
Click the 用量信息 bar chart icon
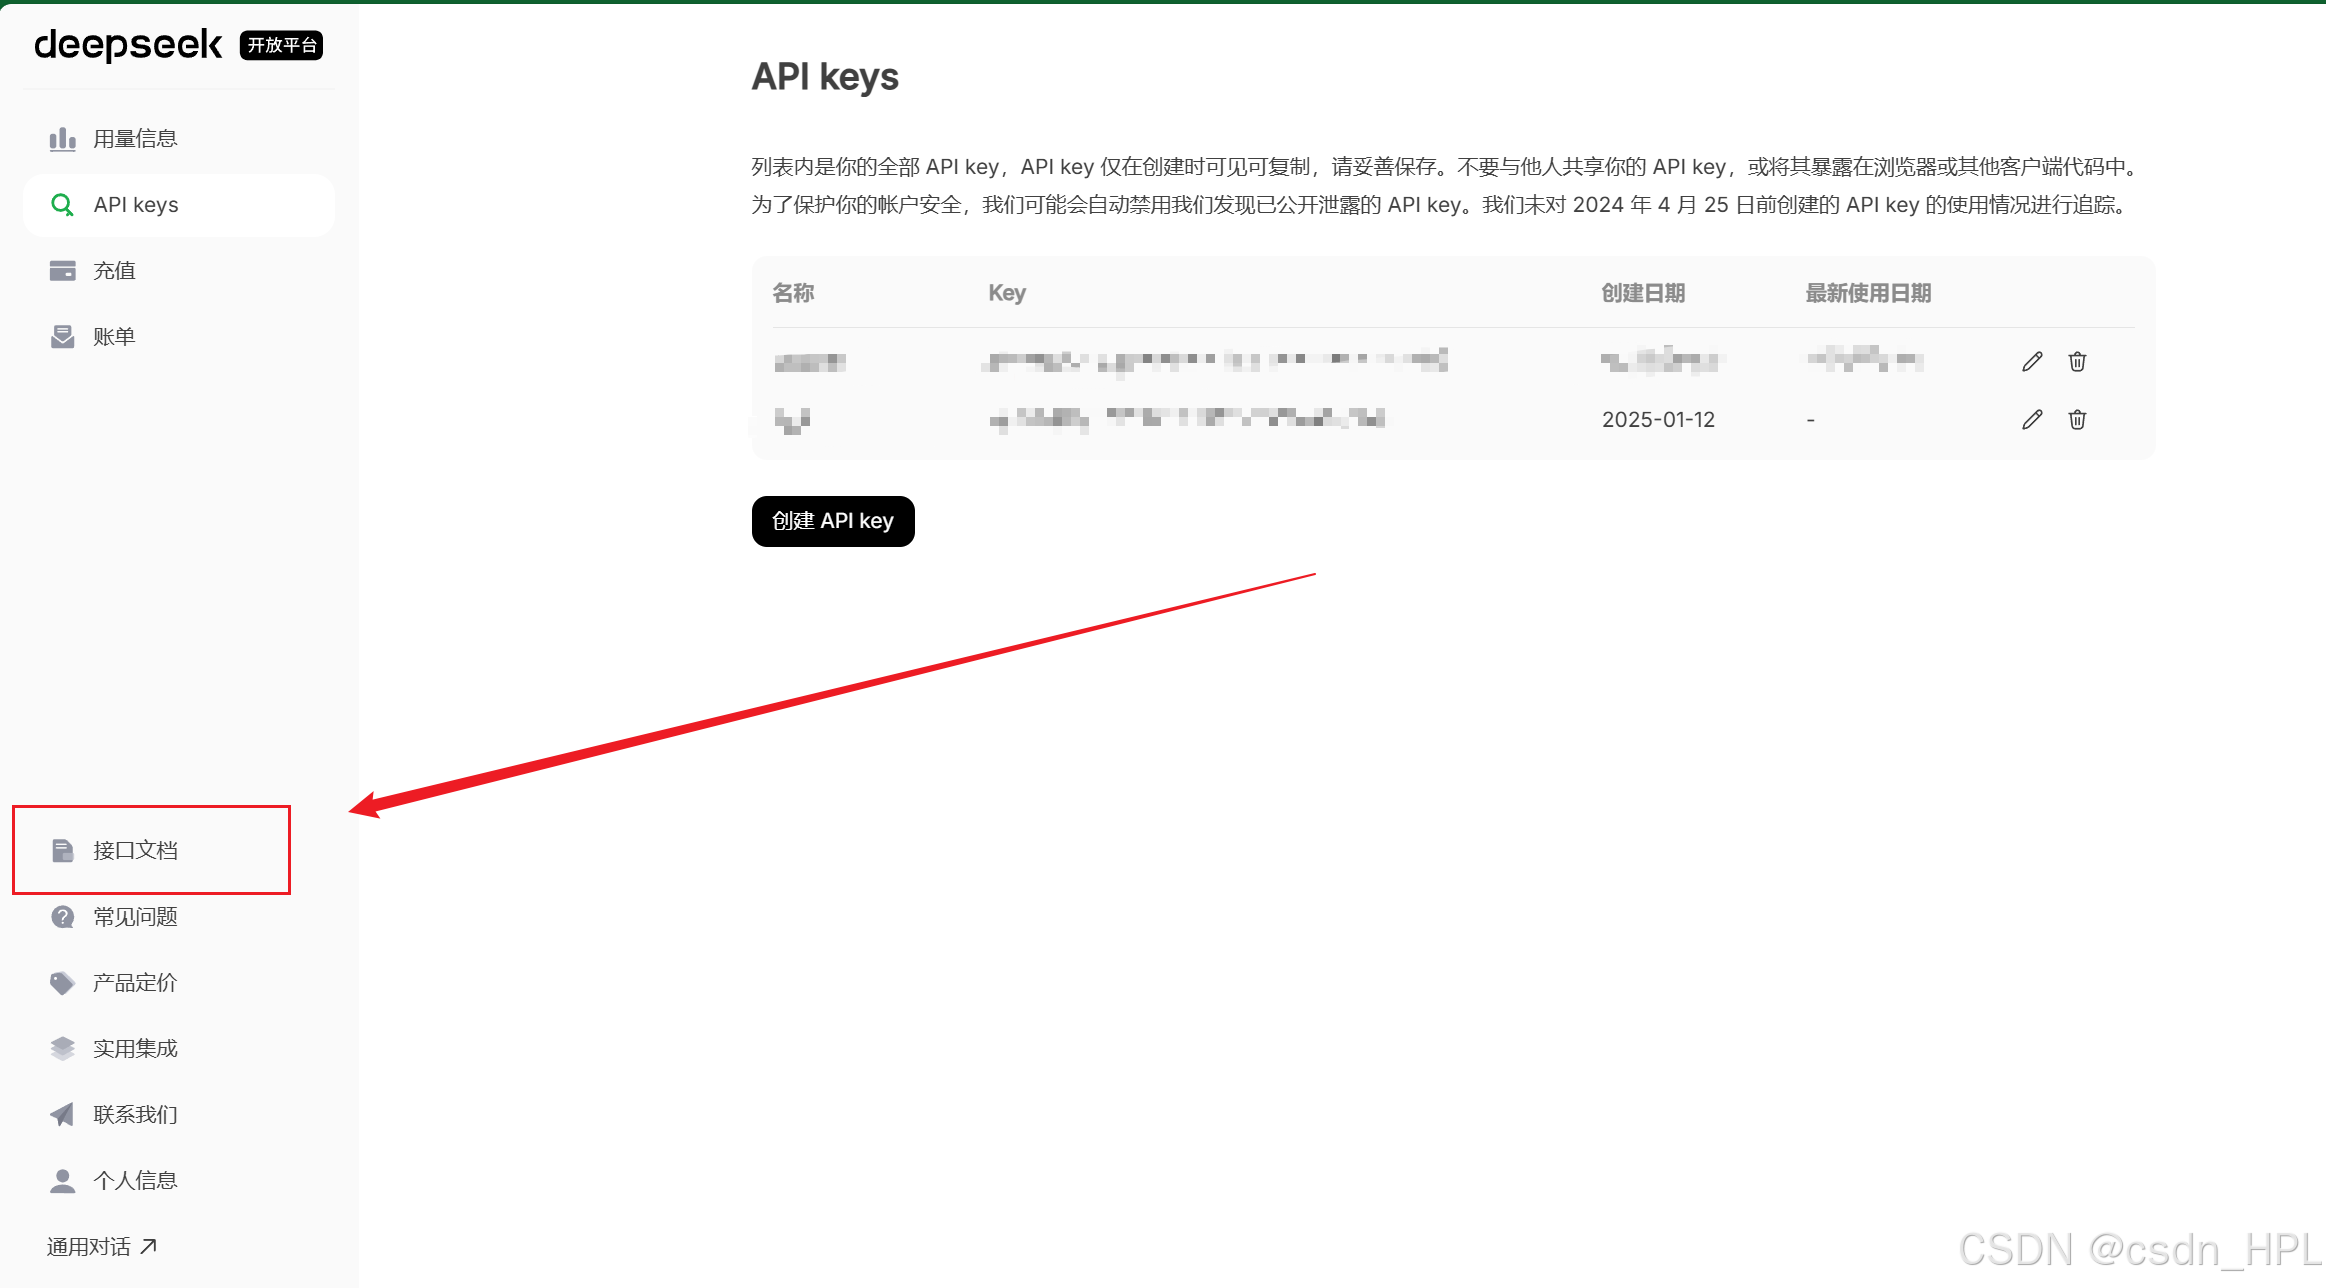tap(62, 139)
